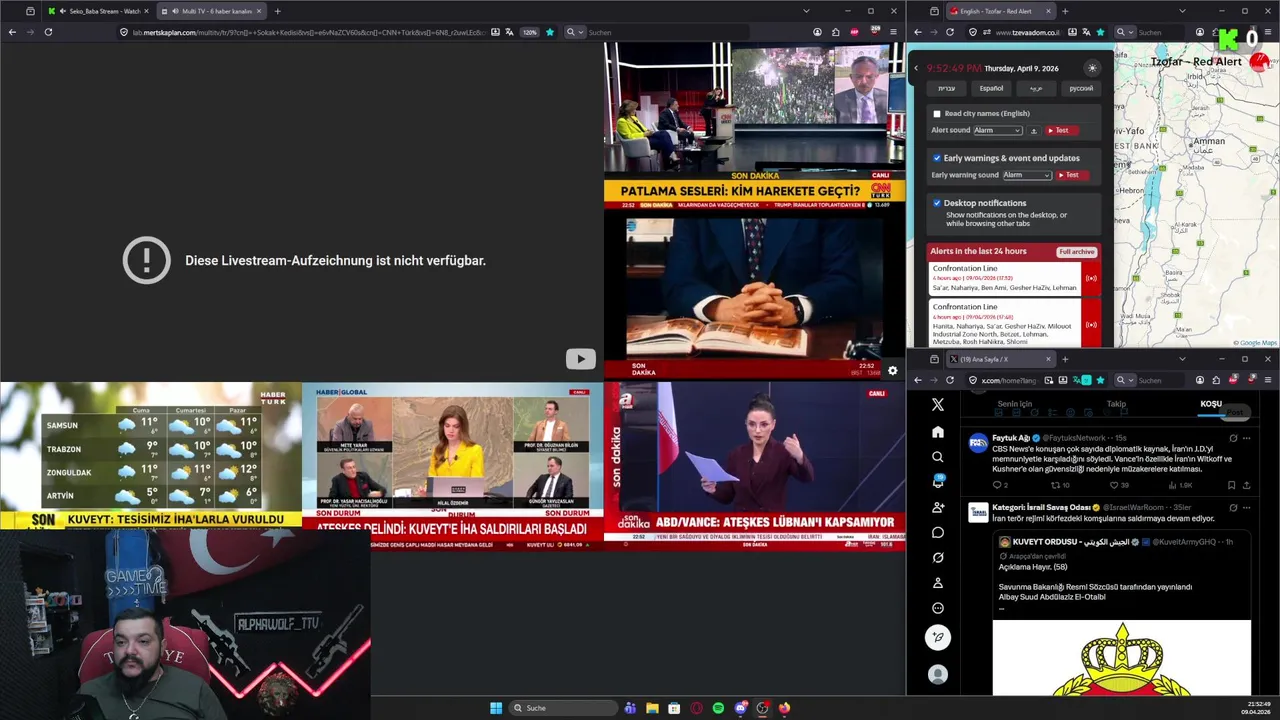
Task: Switch X feed to Senin için tab
Action: click(1014, 404)
